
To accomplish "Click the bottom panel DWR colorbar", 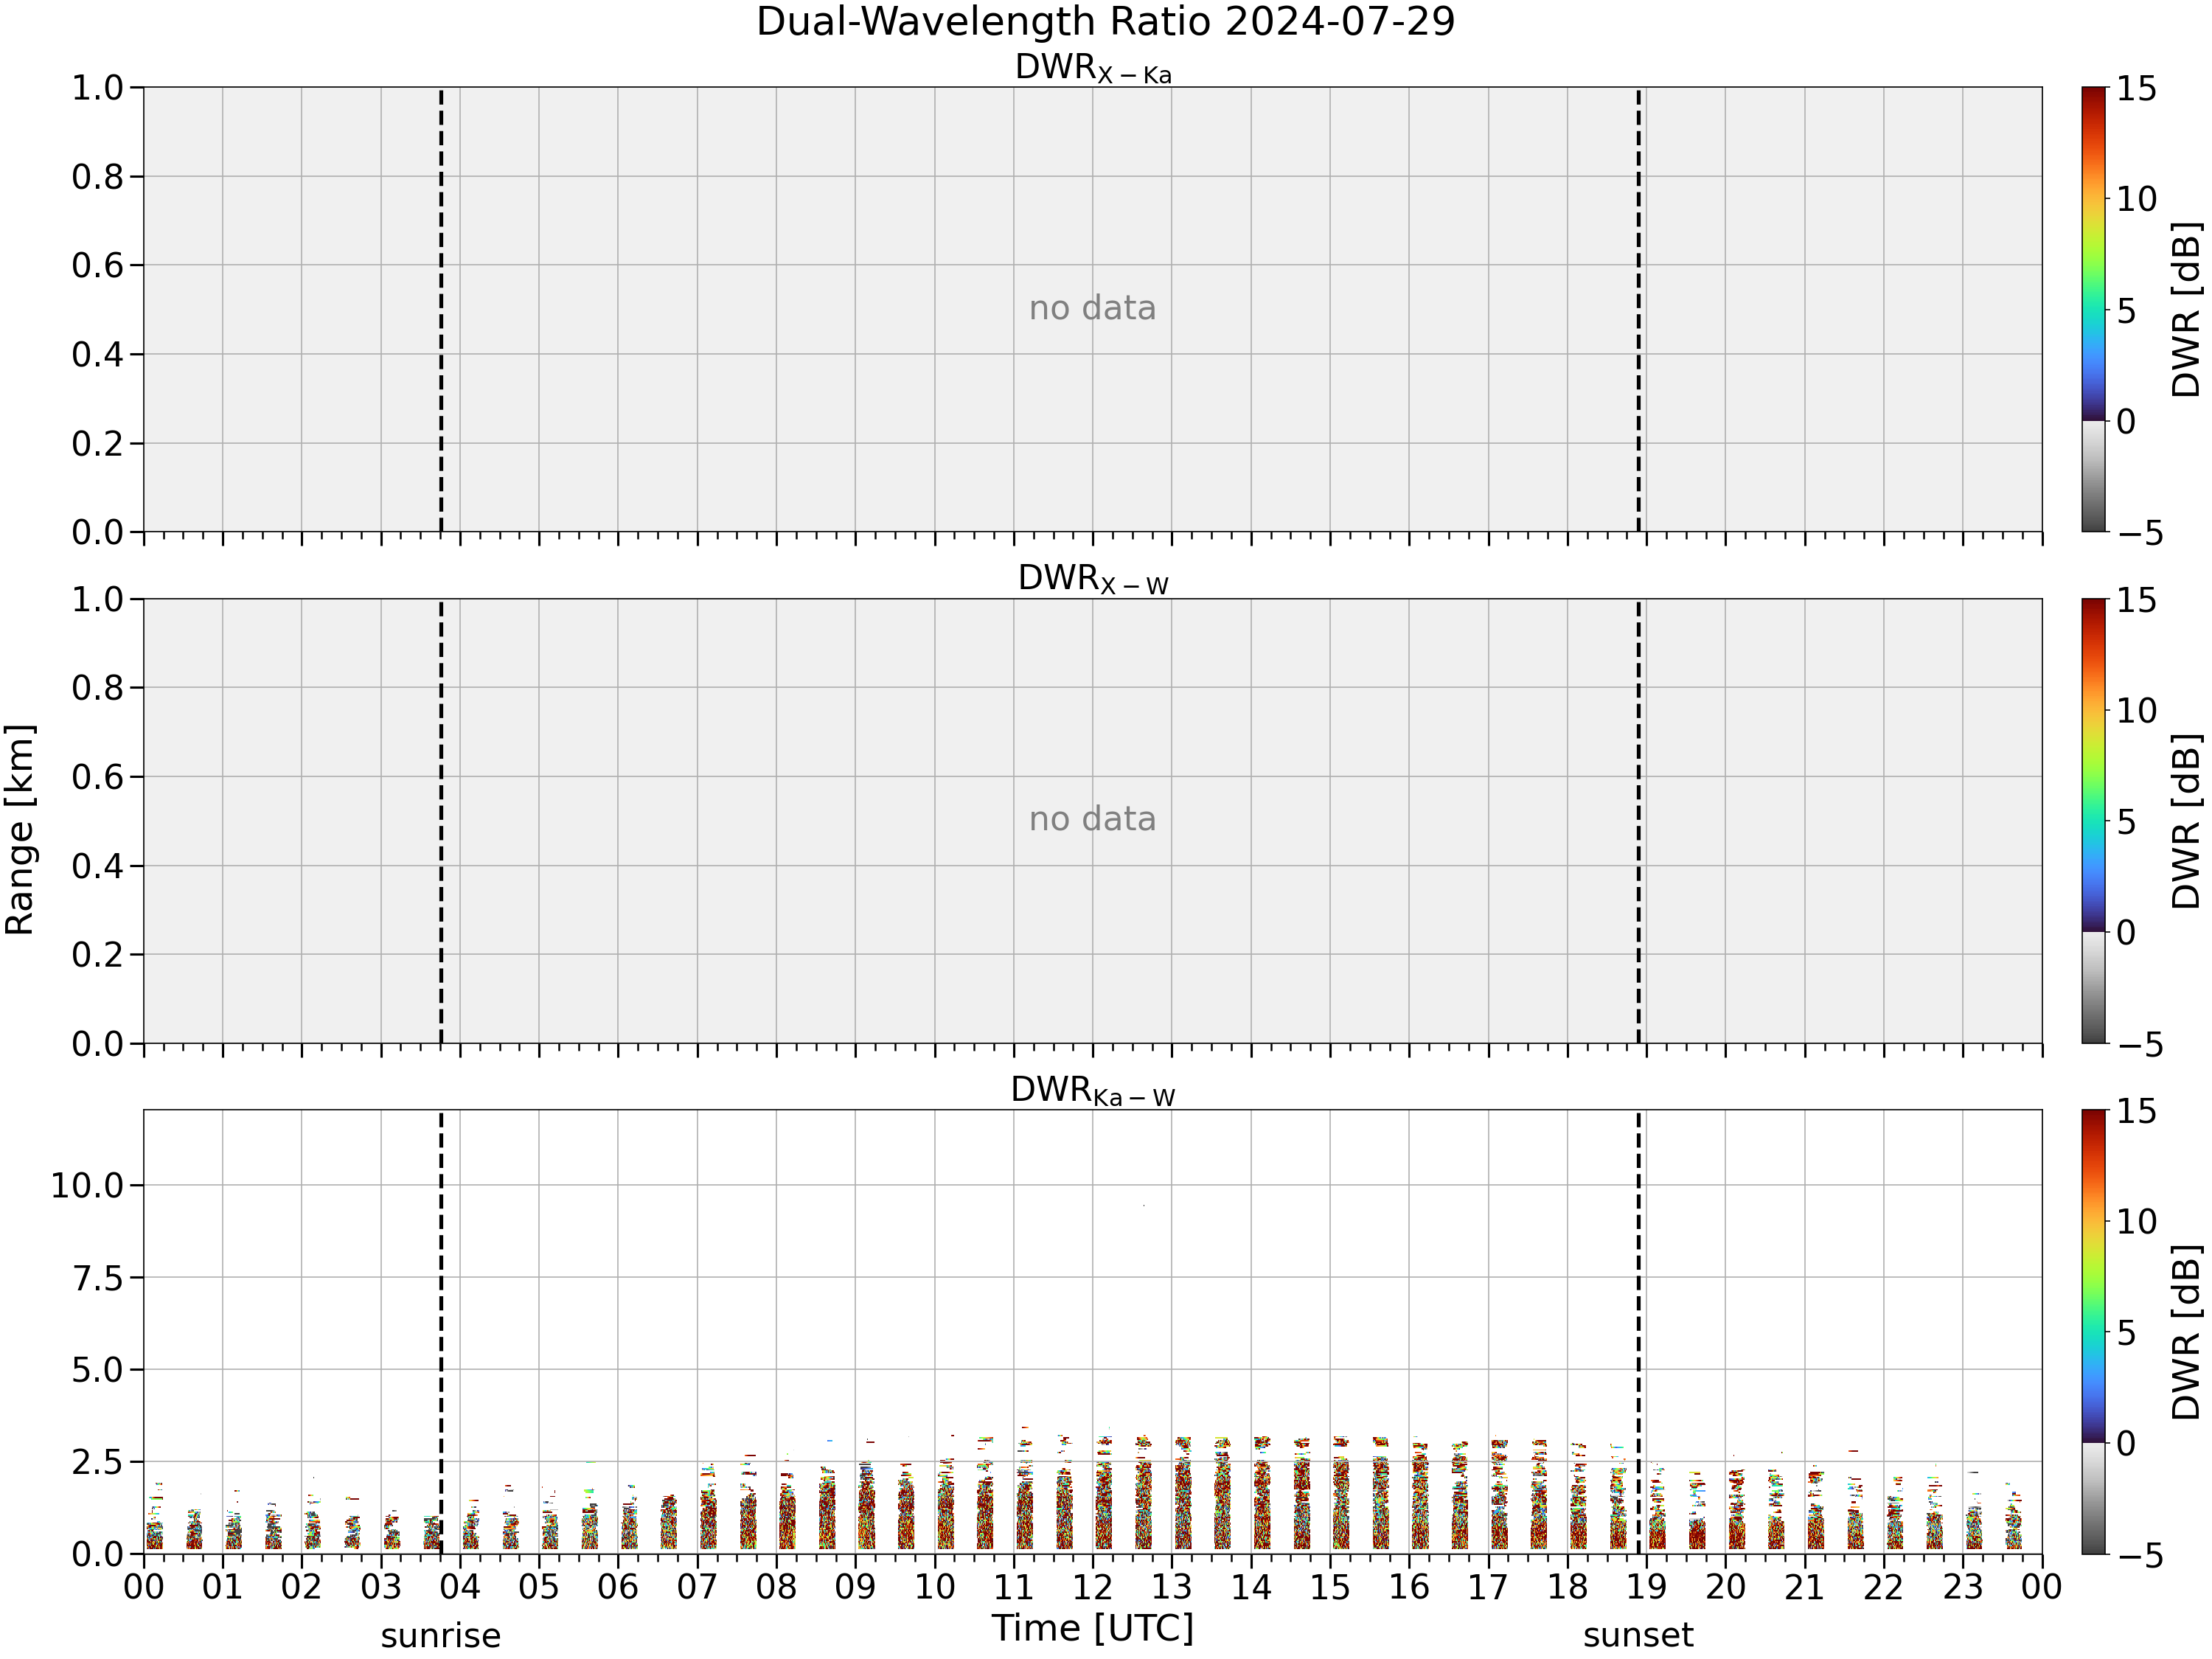I will click(x=2093, y=1332).
